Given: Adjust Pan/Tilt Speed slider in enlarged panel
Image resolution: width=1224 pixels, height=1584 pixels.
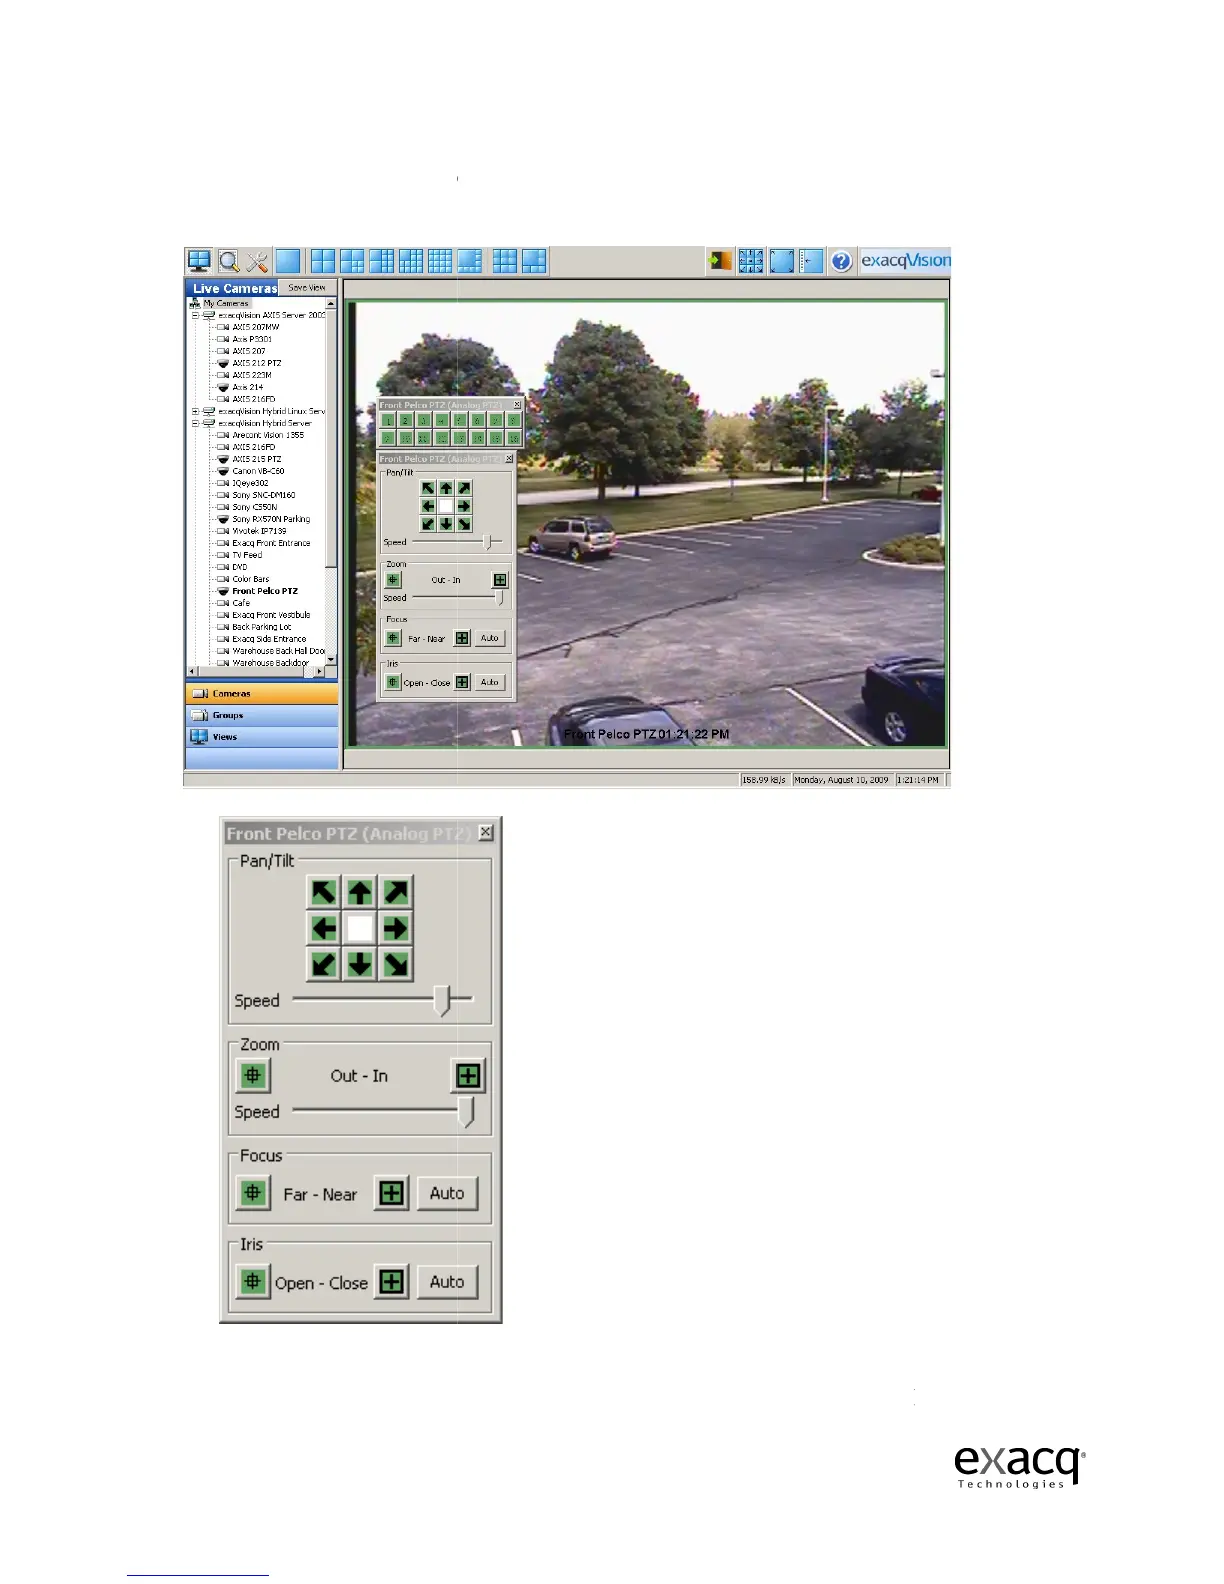Looking at the screenshot, I should pos(444,1000).
